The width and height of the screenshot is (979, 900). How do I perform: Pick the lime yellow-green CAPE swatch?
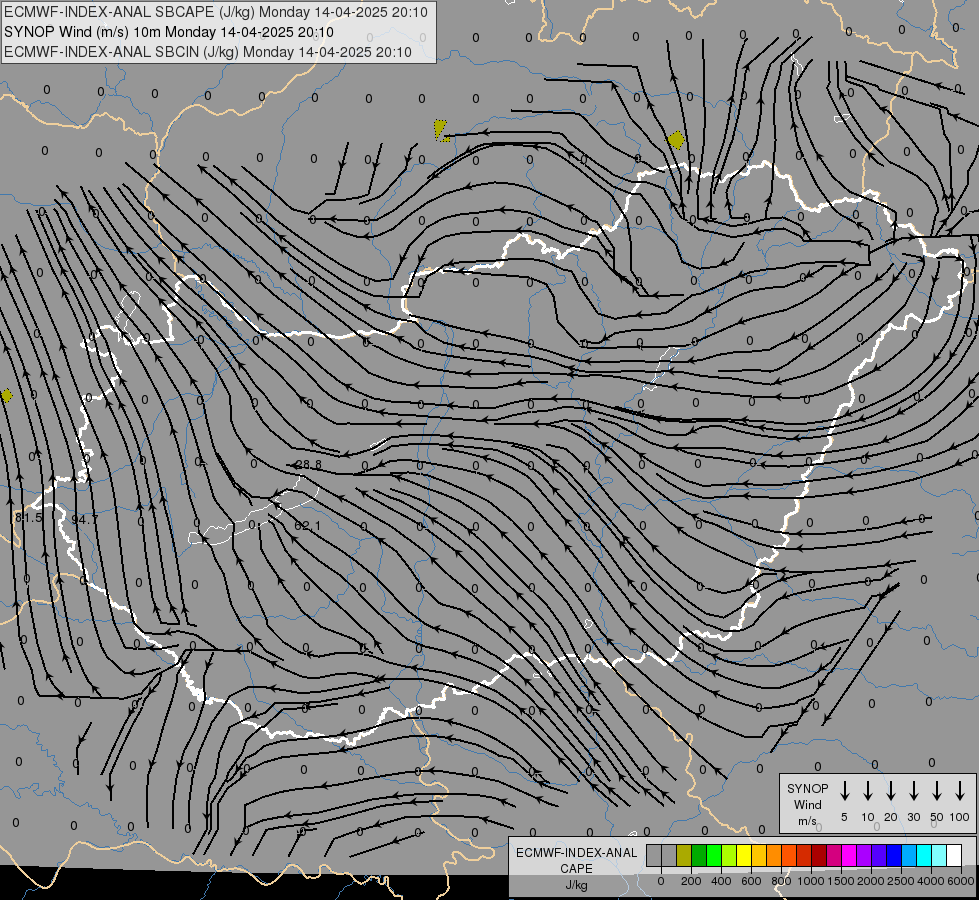(x=729, y=855)
